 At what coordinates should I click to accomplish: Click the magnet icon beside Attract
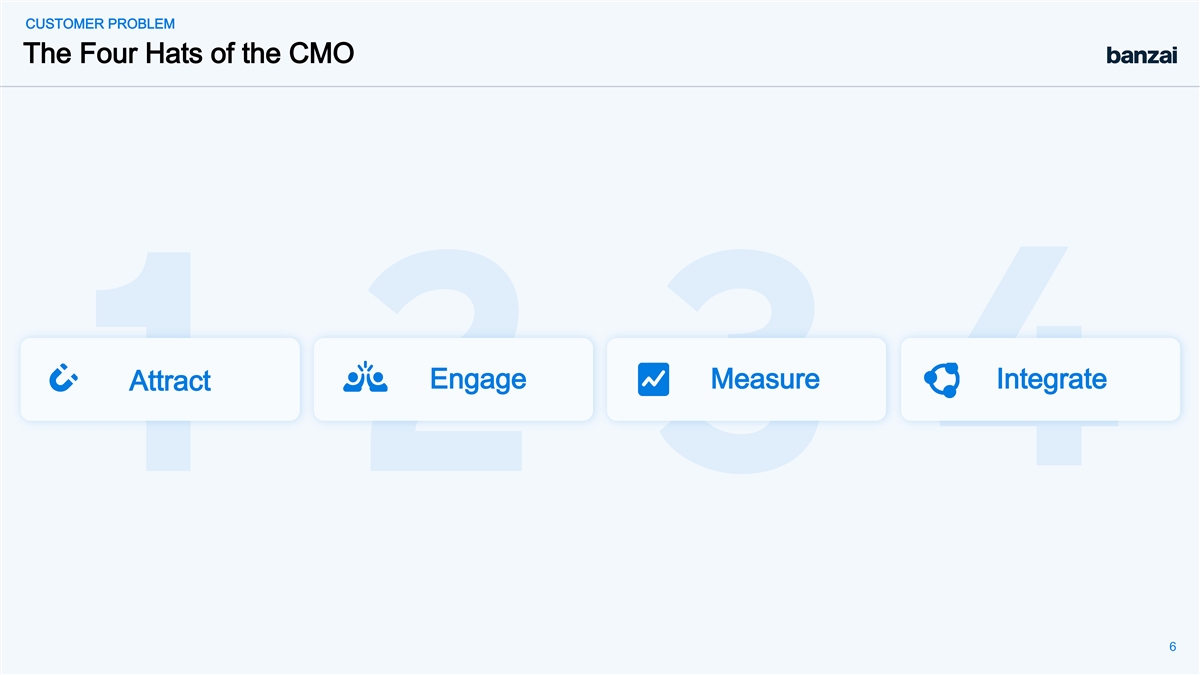click(64, 379)
